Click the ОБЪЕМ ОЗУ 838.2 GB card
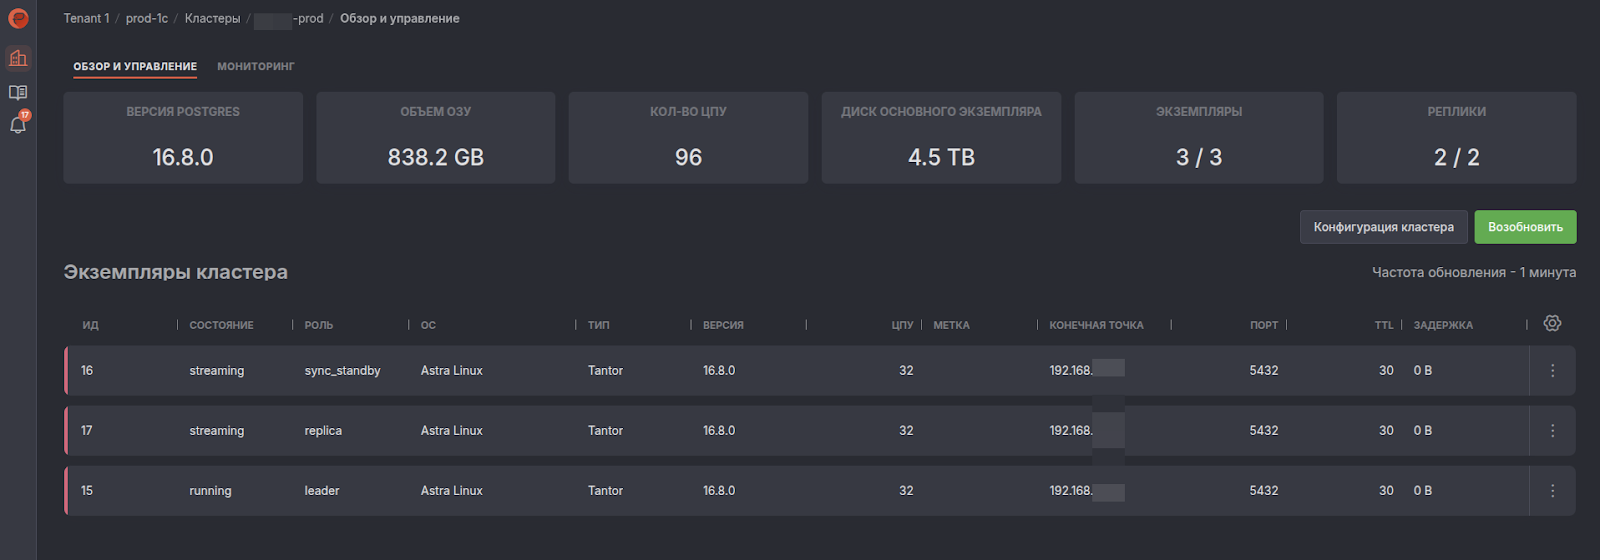 [436, 138]
